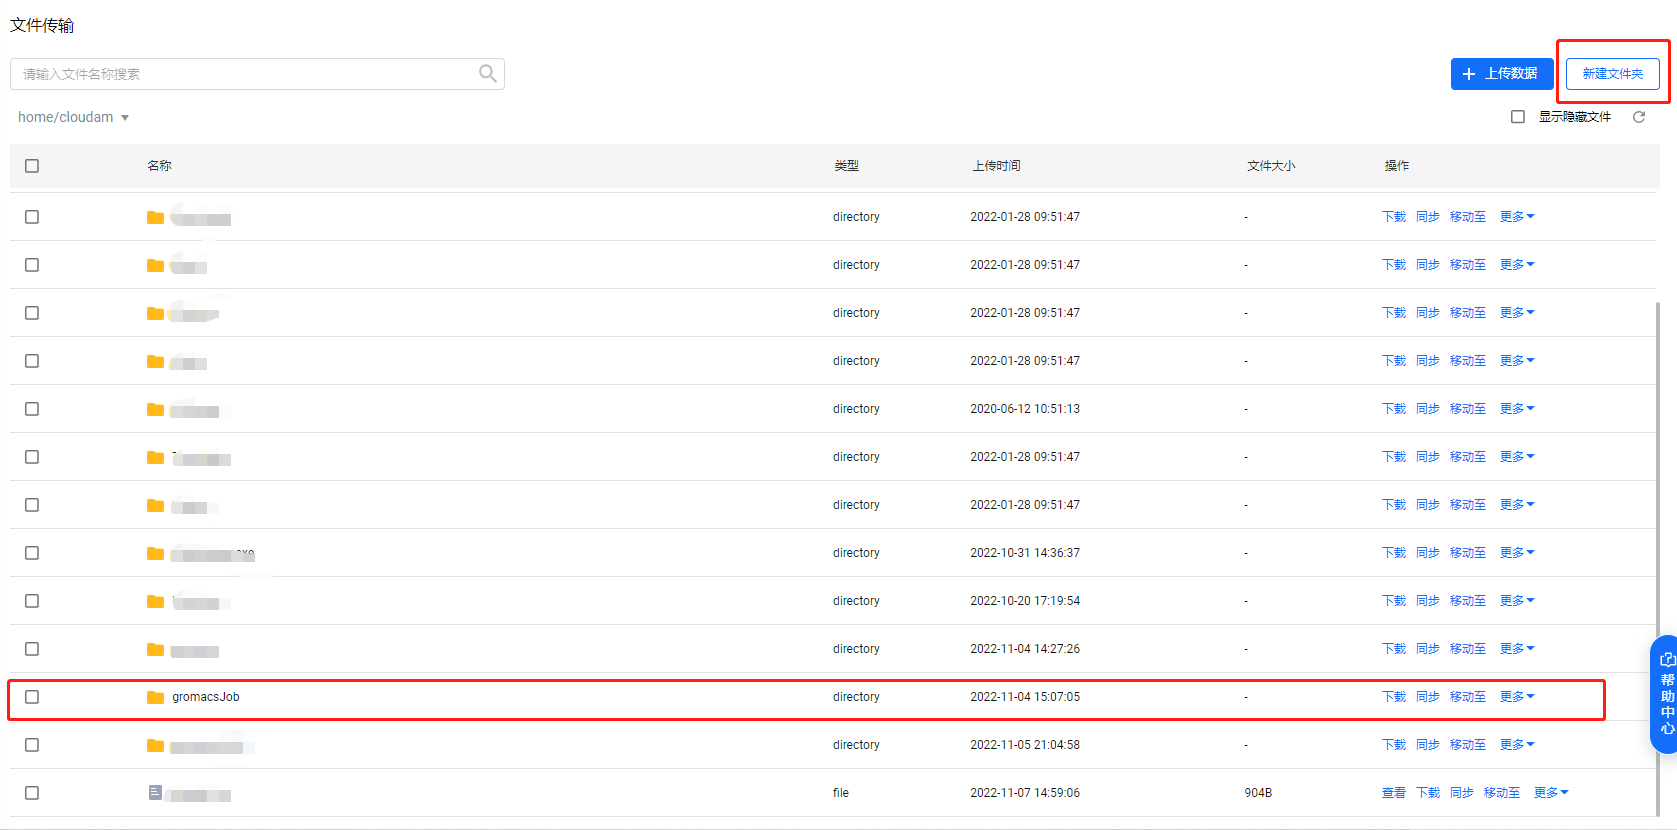Open 更多 dropdown for the 904B file
This screenshot has width=1677, height=830.
[1551, 793]
